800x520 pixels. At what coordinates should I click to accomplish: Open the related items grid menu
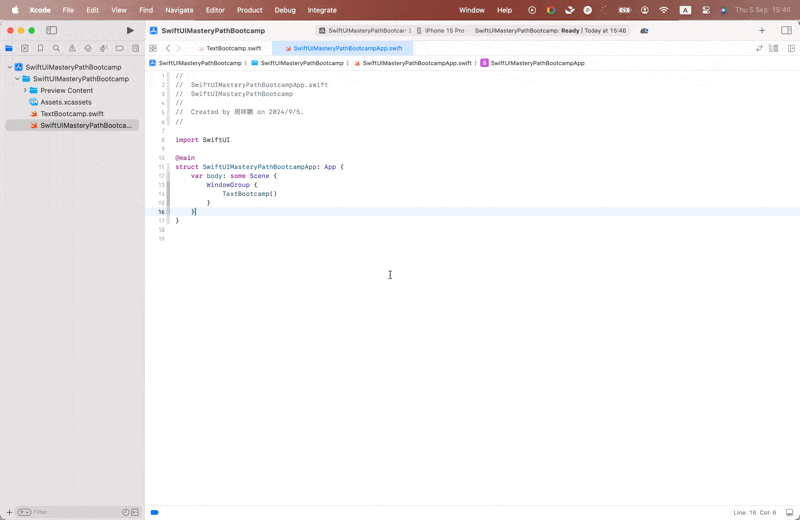click(153, 48)
